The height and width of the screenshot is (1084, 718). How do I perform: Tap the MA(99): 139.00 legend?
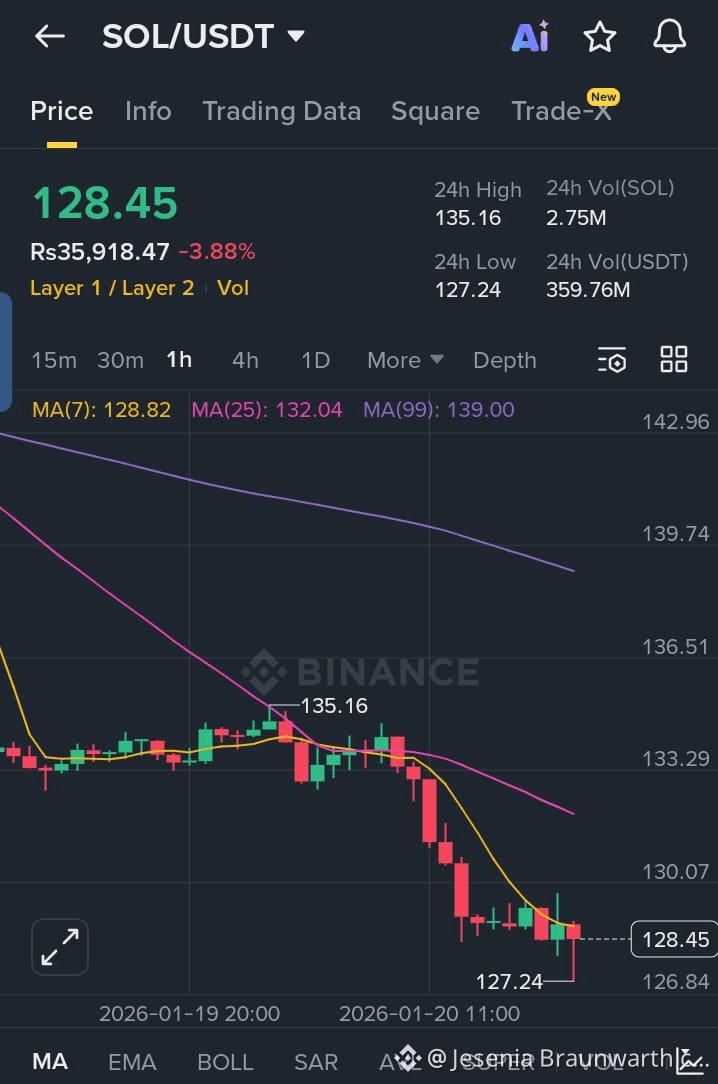(439, 410)
